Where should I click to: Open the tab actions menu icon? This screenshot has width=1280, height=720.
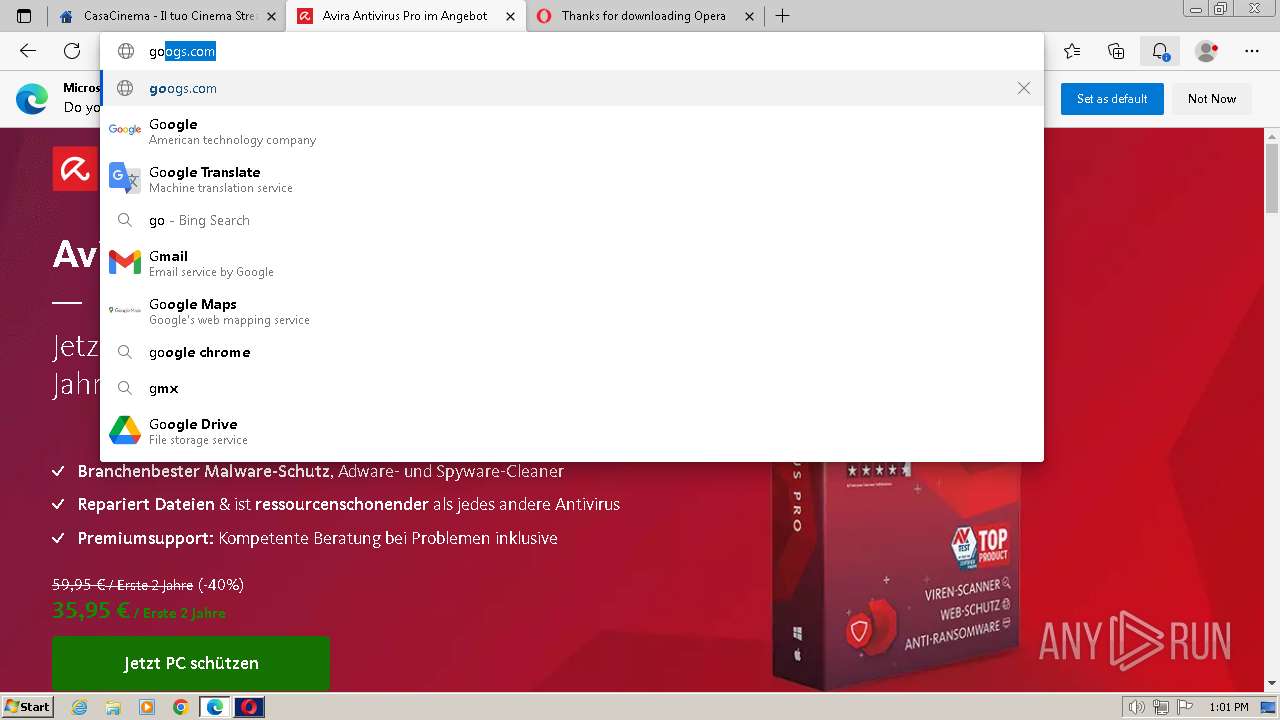pos(24,16)
